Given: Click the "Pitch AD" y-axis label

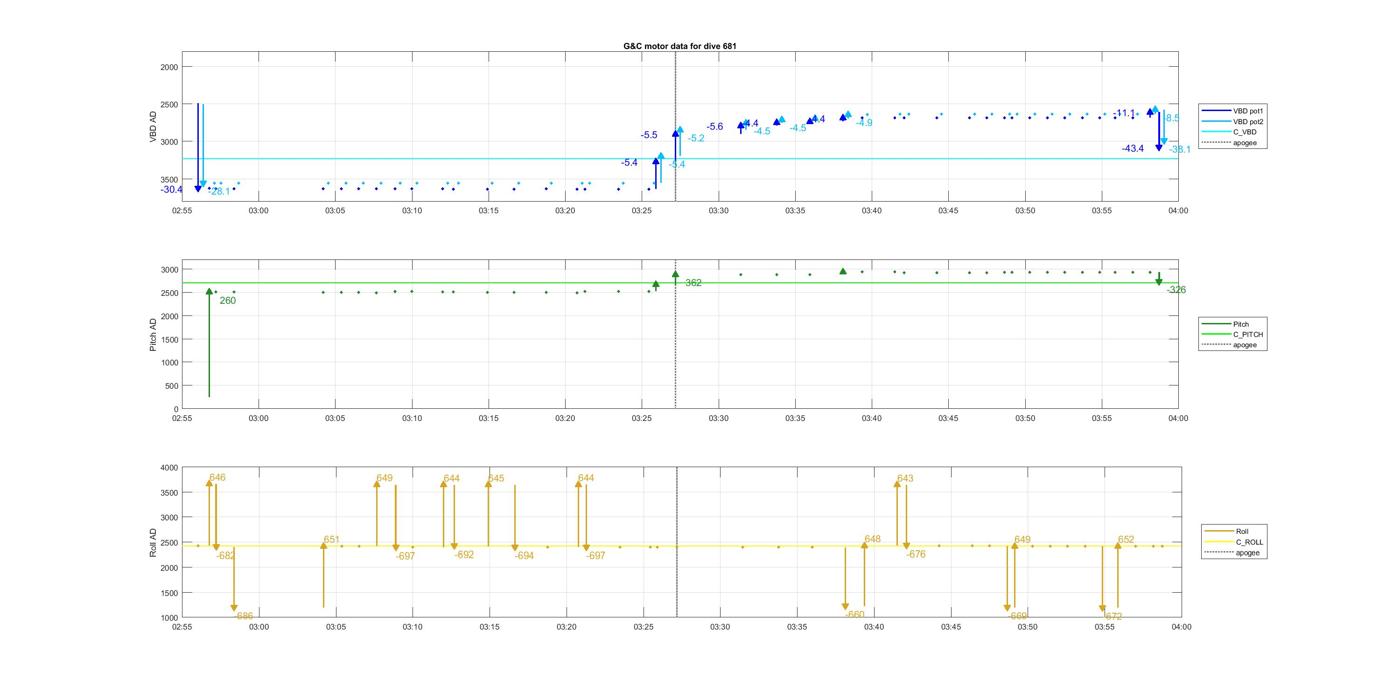Looking at the screenshot, I should (x=153, y=335).
